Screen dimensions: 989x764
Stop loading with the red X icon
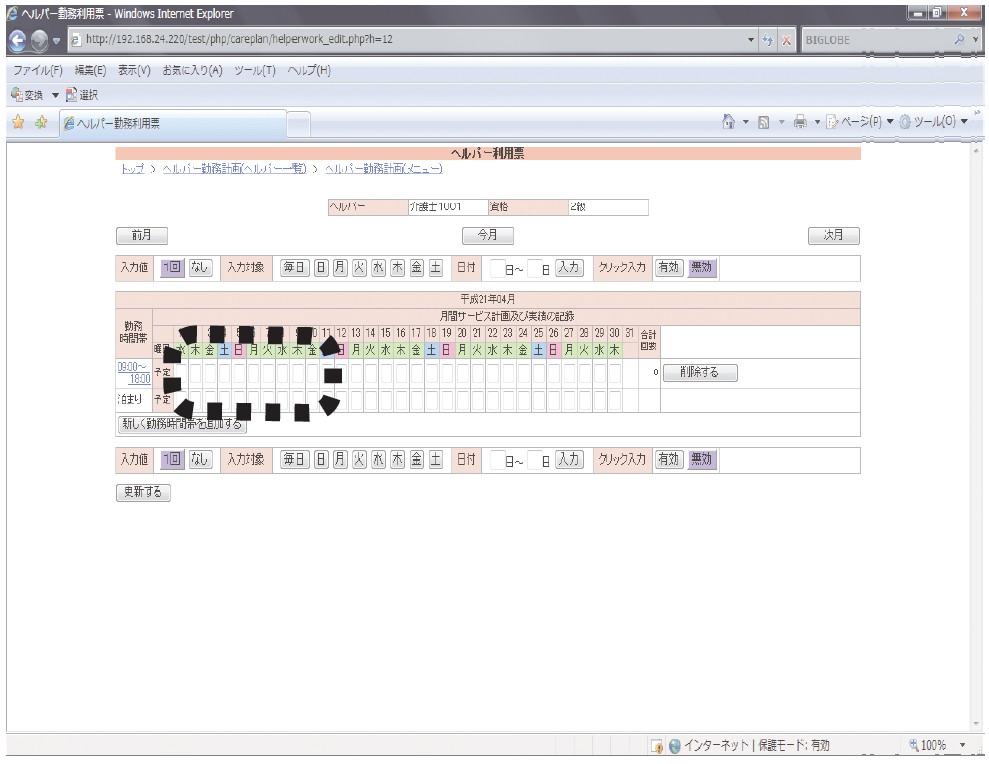point(787,40)
